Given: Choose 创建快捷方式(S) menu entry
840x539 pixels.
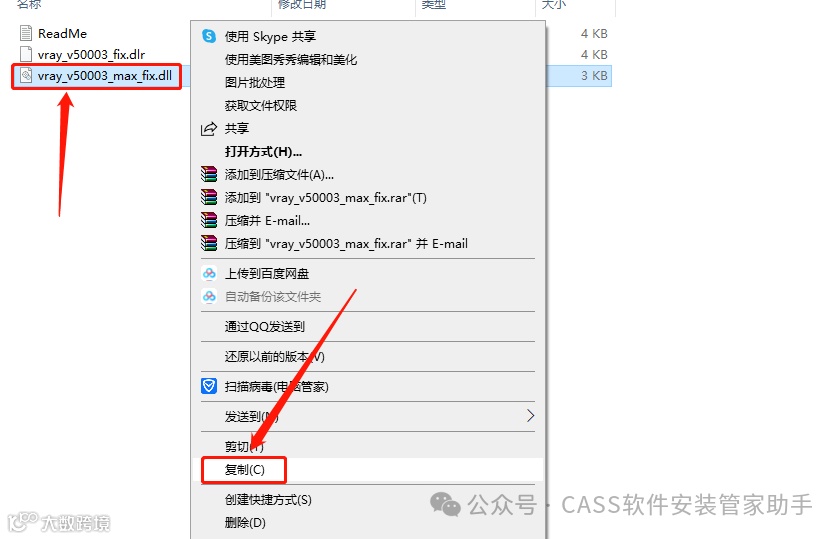Looking at the screenshot, I should [268, 500].
